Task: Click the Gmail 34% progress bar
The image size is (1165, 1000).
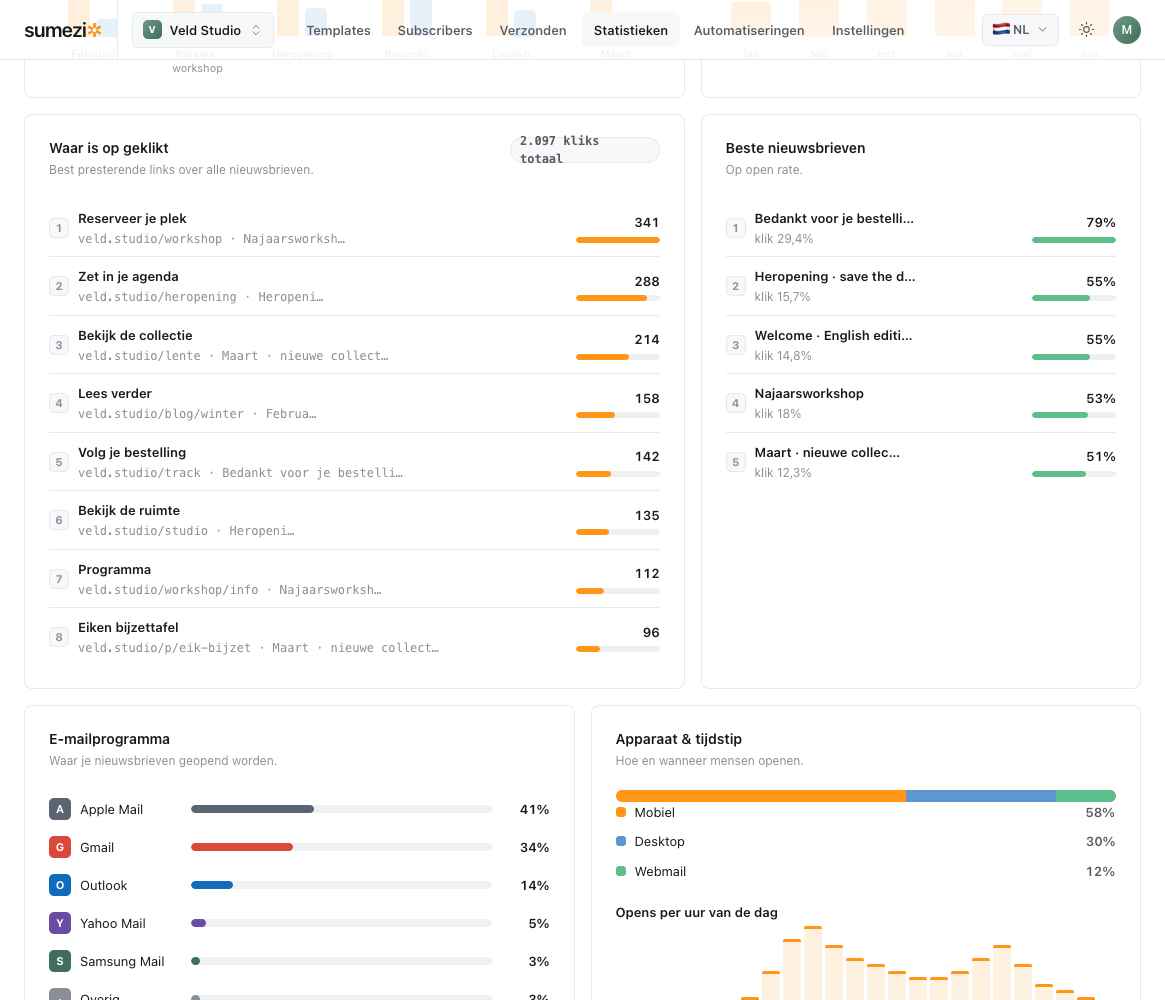Action: (342, 847)
